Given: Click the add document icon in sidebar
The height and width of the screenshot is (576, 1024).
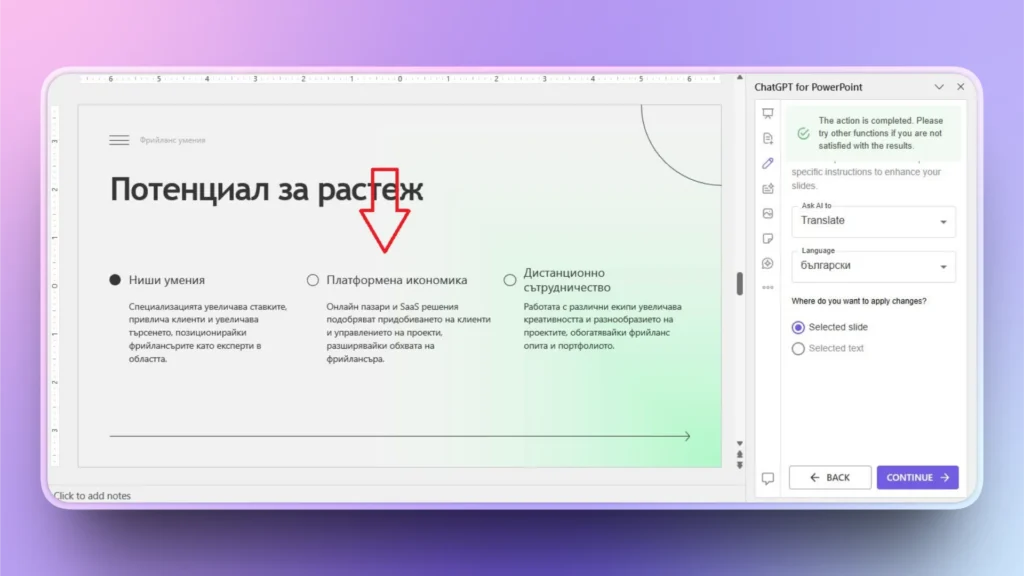Looking at the screenshot, I should [767, 140].
